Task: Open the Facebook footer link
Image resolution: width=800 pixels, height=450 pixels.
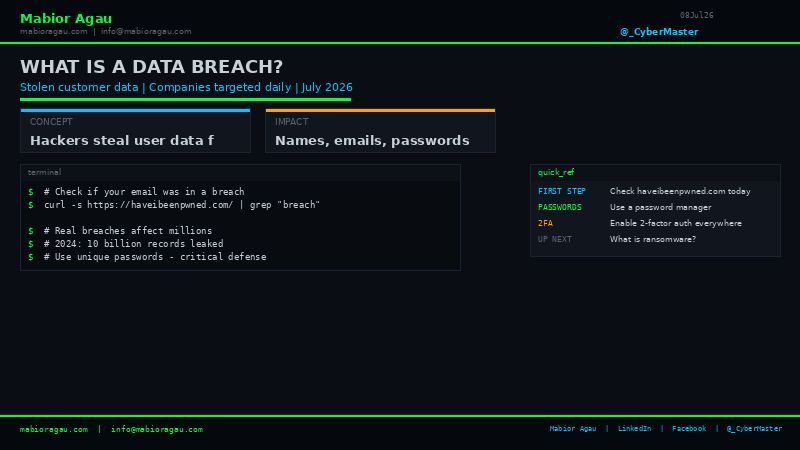Action: [x=689, y=429]
